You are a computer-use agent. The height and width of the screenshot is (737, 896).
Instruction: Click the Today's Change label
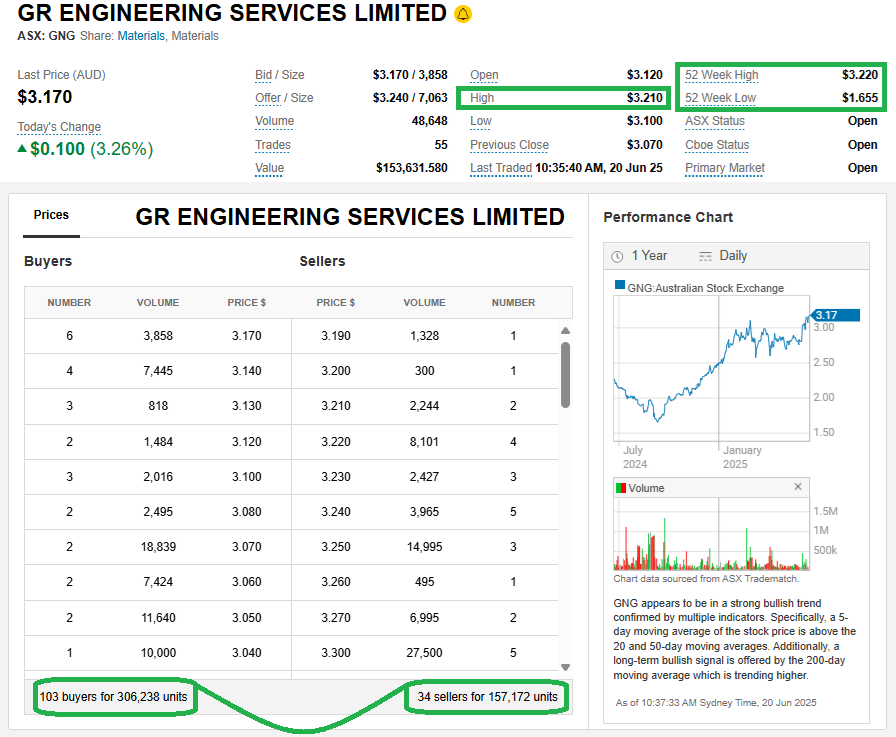(x=59, y=127)
